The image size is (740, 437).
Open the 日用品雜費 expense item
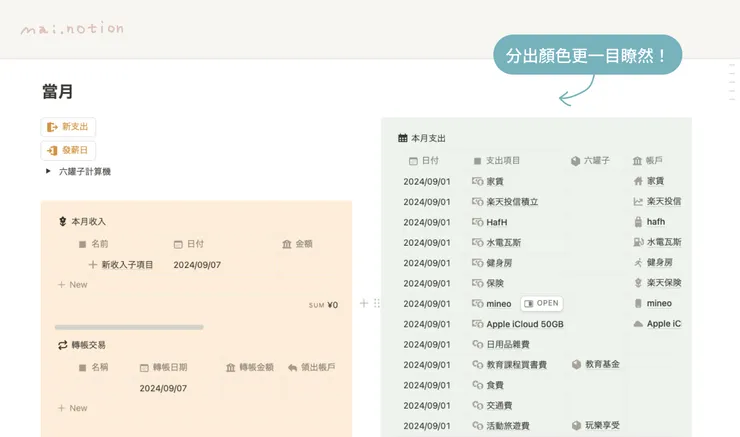click(x=508, y=345)
